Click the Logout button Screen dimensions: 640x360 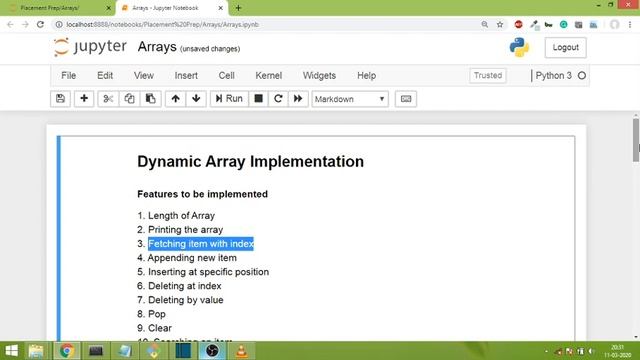(x=565, y=47)
